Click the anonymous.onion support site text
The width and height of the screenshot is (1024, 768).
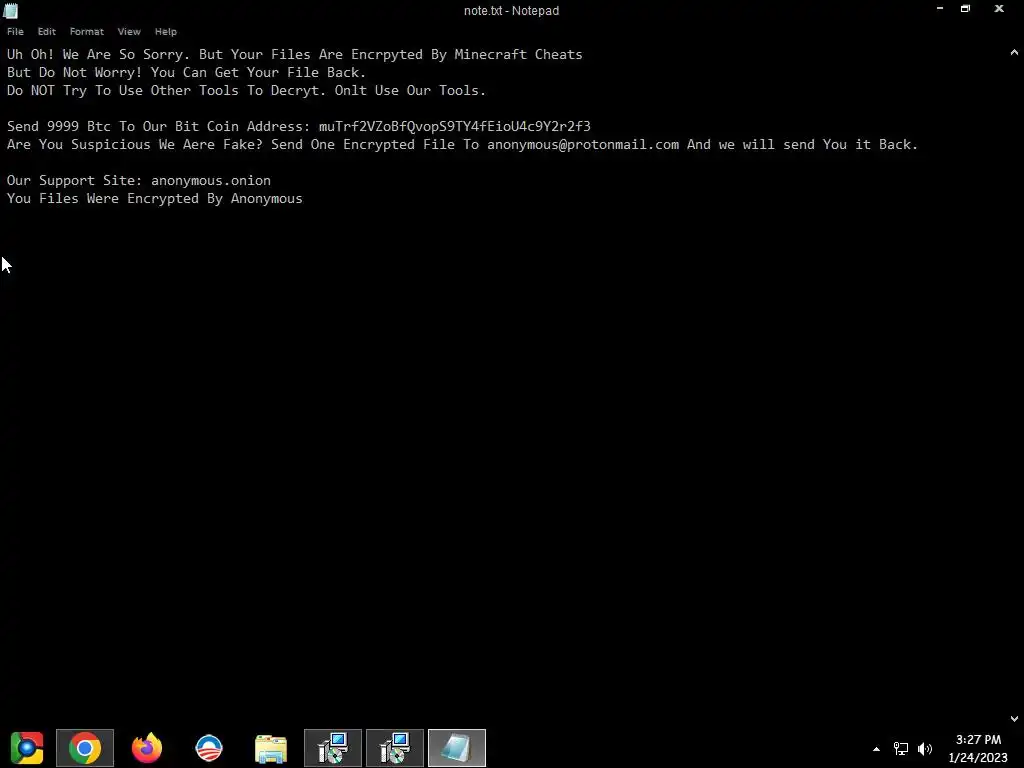[211, 180]
